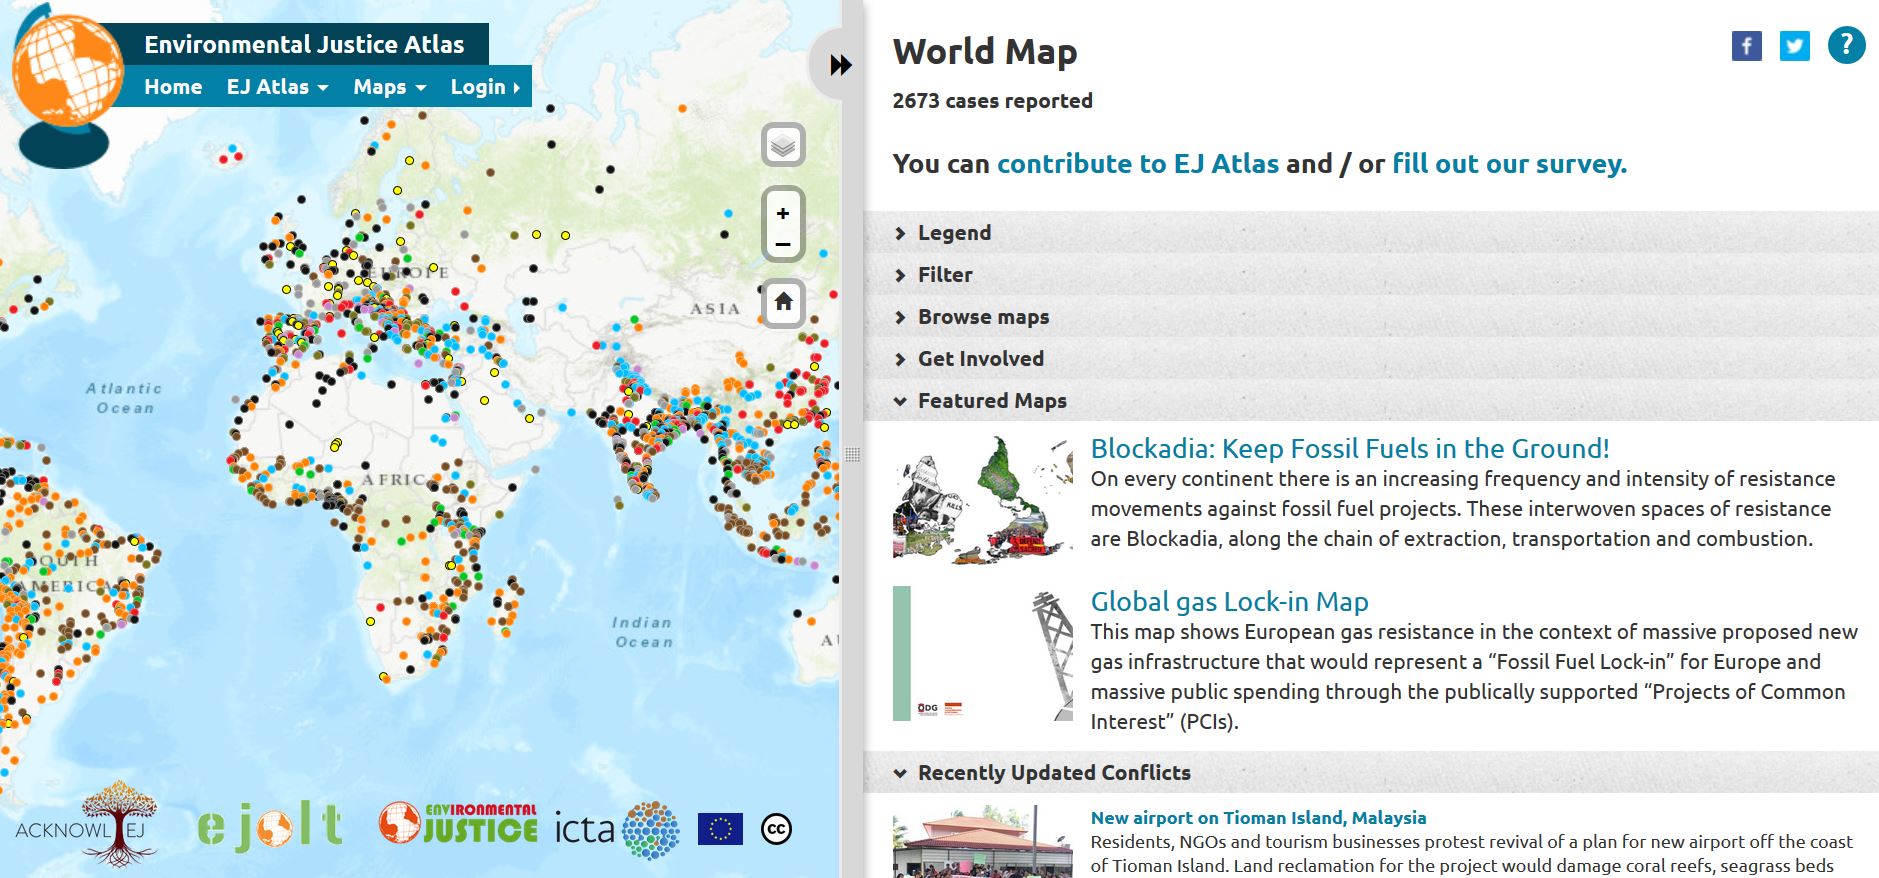The image size is (1879, 878).
Task: Reset map to home view
Action: click(x=783, y=302)
